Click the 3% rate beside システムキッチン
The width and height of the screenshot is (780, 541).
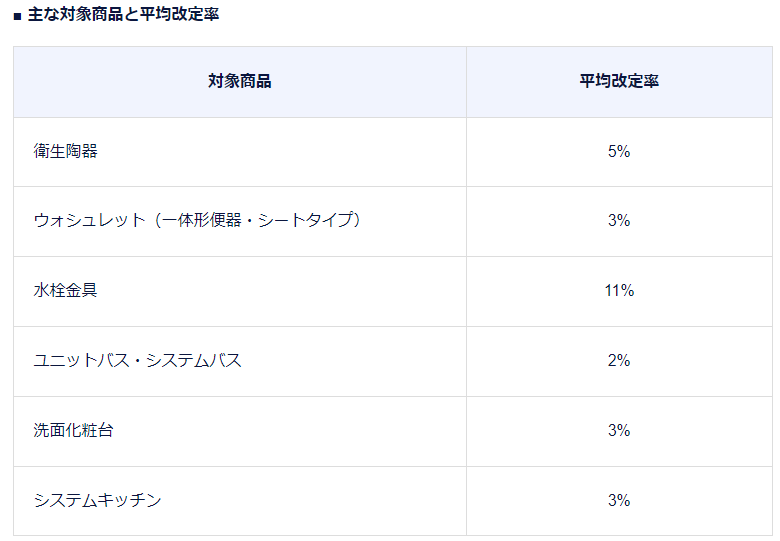click(619, 500)
